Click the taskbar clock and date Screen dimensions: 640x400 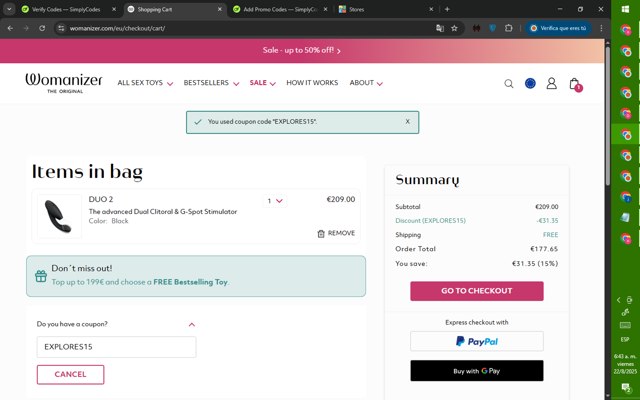coord(625,364)
